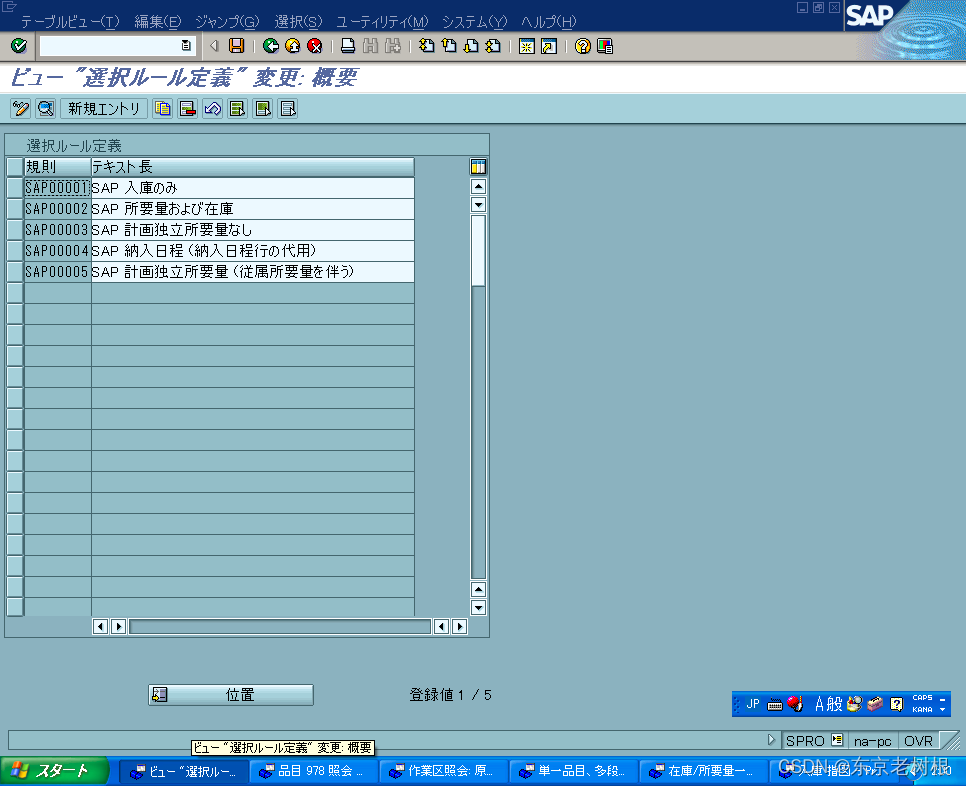Click the Help question mark icon

coord(583,45)
